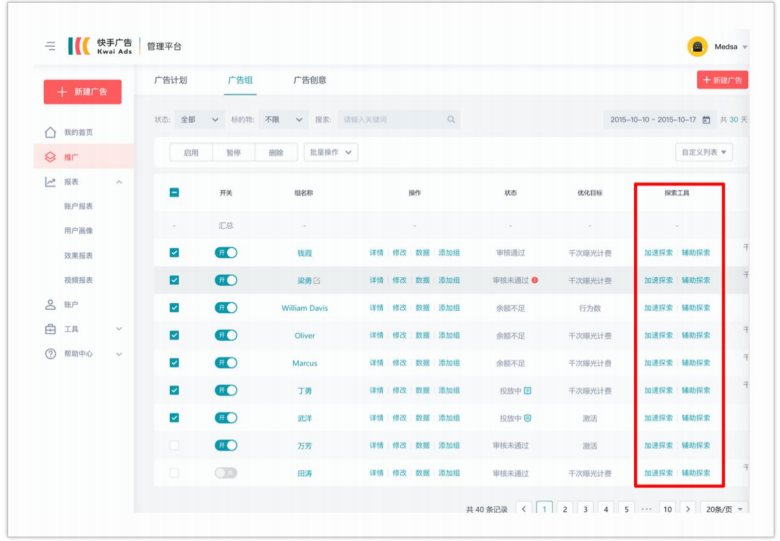This screenshot has width=780, height=541.
Task: Enable the off switch in 田涛 row
Action: click(226, 473)
